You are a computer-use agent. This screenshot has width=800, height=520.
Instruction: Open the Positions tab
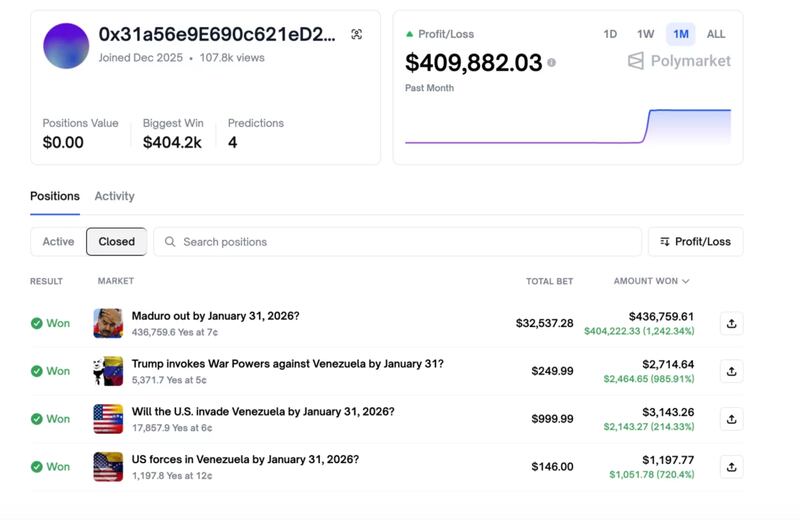click(x=55, y=196)
